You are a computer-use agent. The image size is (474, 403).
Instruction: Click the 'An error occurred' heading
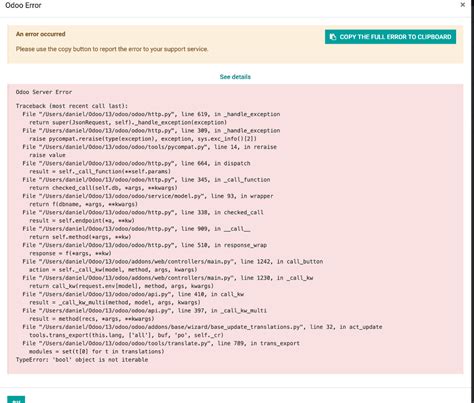pos(41,34)
